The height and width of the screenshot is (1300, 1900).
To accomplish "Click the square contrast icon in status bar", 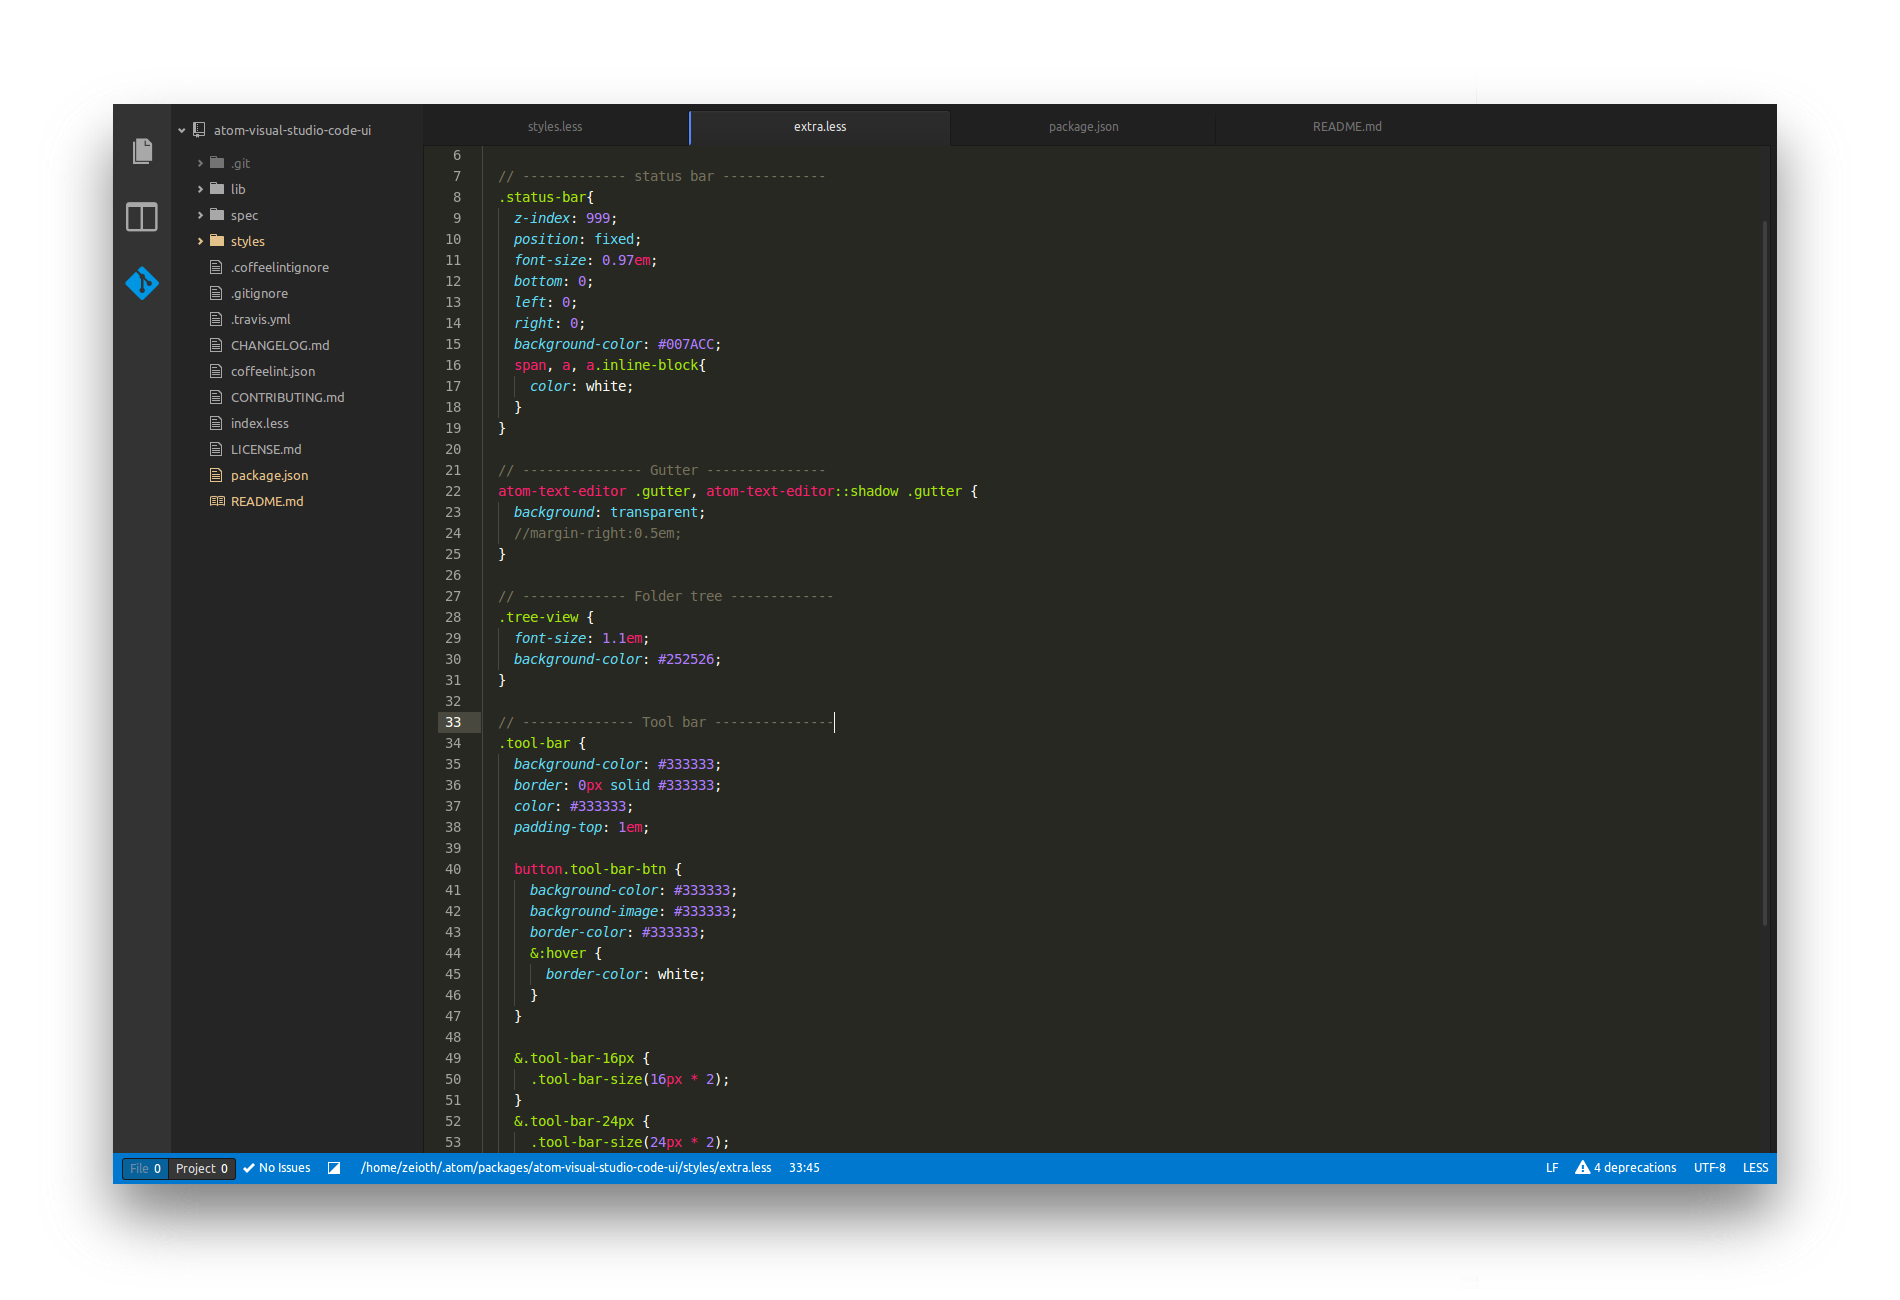I will click(x=334, y=1168).
